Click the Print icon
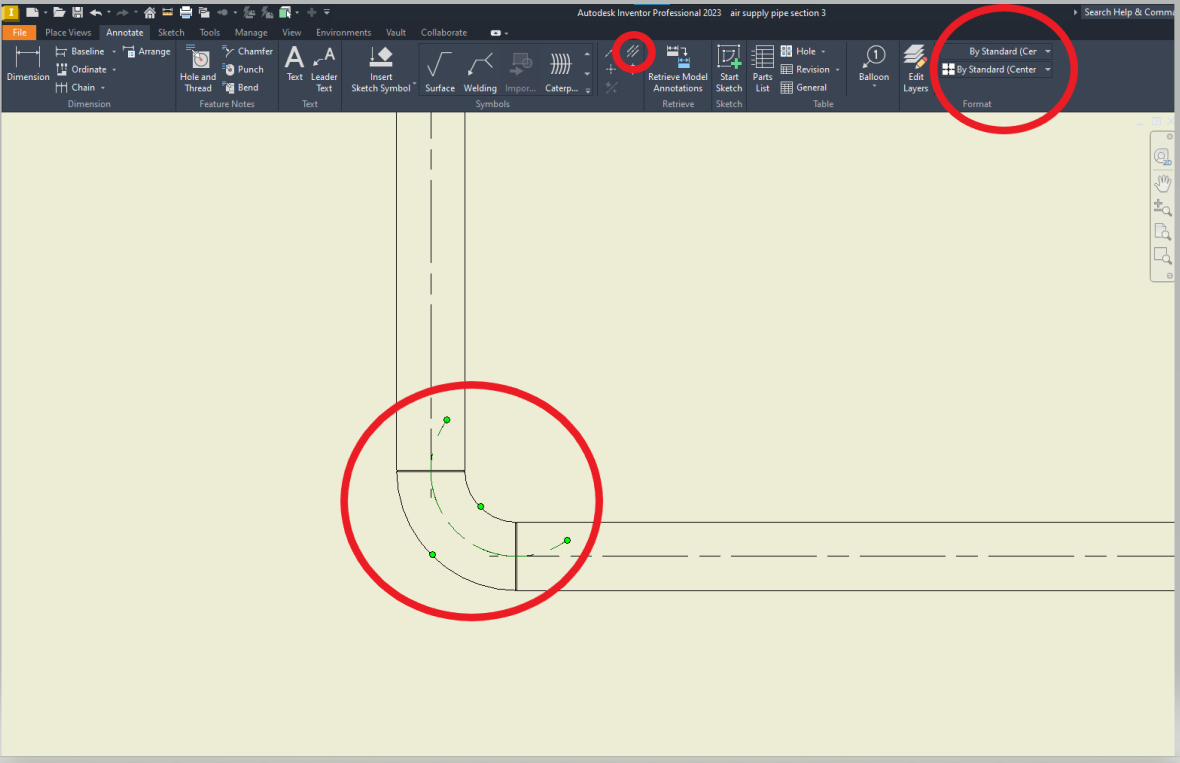This screenshot has width=1180, height=763. tap(186, 12)
